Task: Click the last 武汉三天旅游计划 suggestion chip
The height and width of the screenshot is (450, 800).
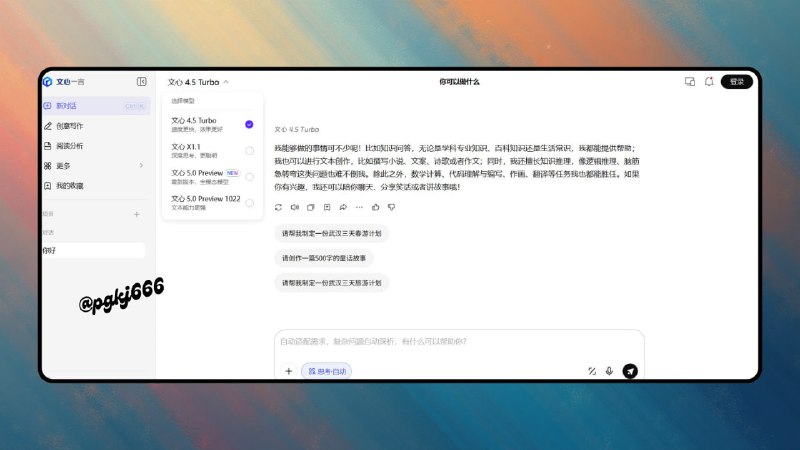Action: tap(332, 283)
